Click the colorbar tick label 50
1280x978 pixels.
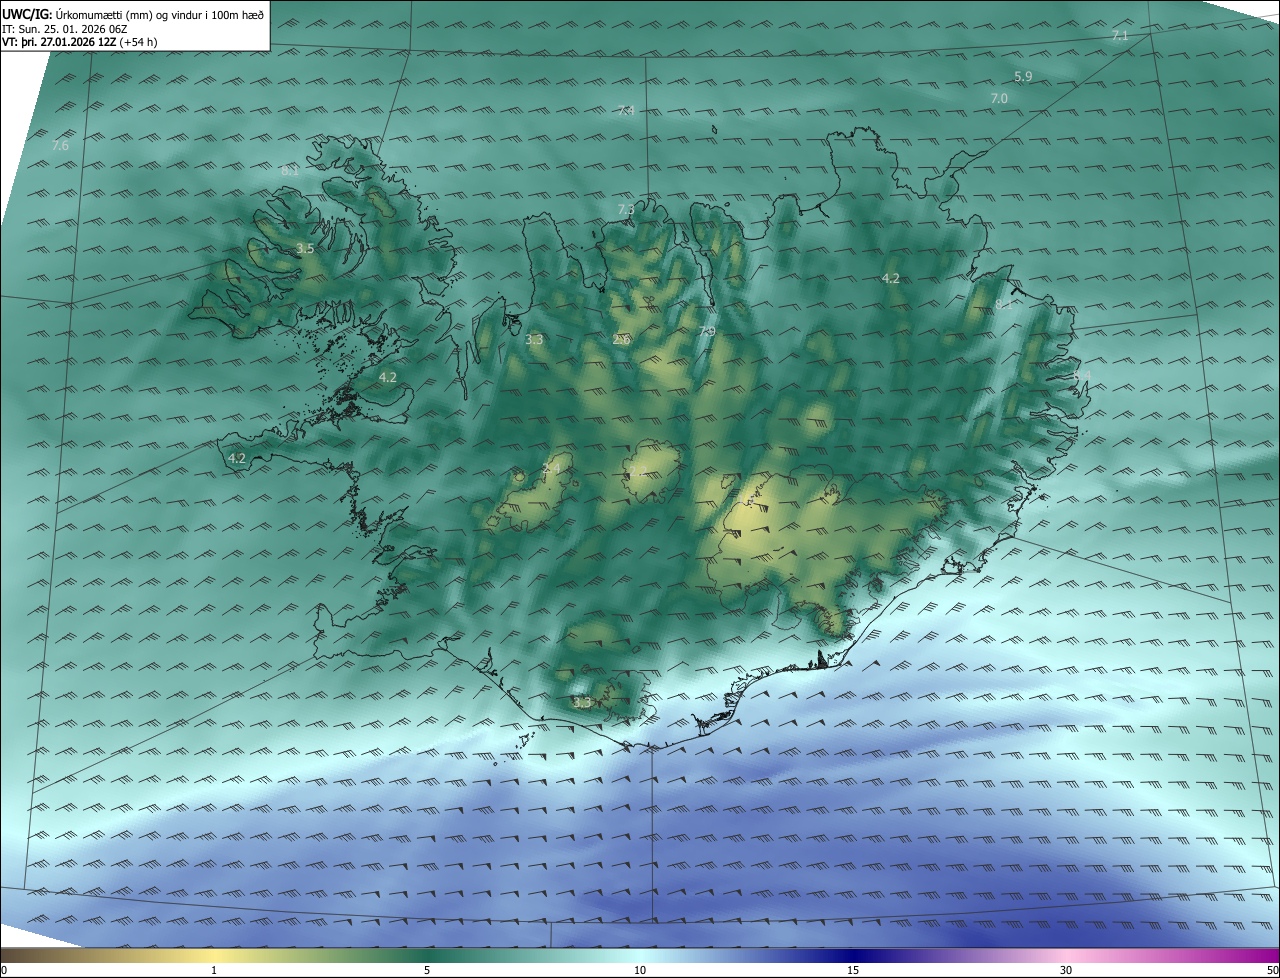tap(1273, 970)
